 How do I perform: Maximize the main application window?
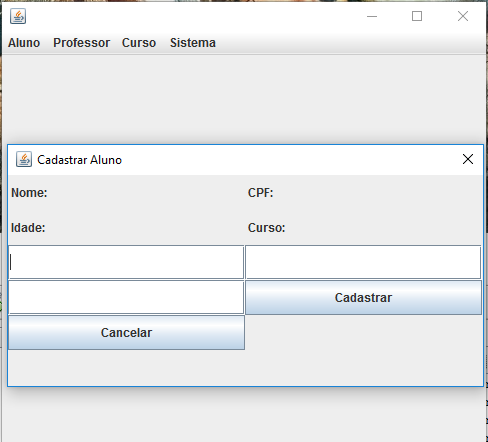click(417, 16)
